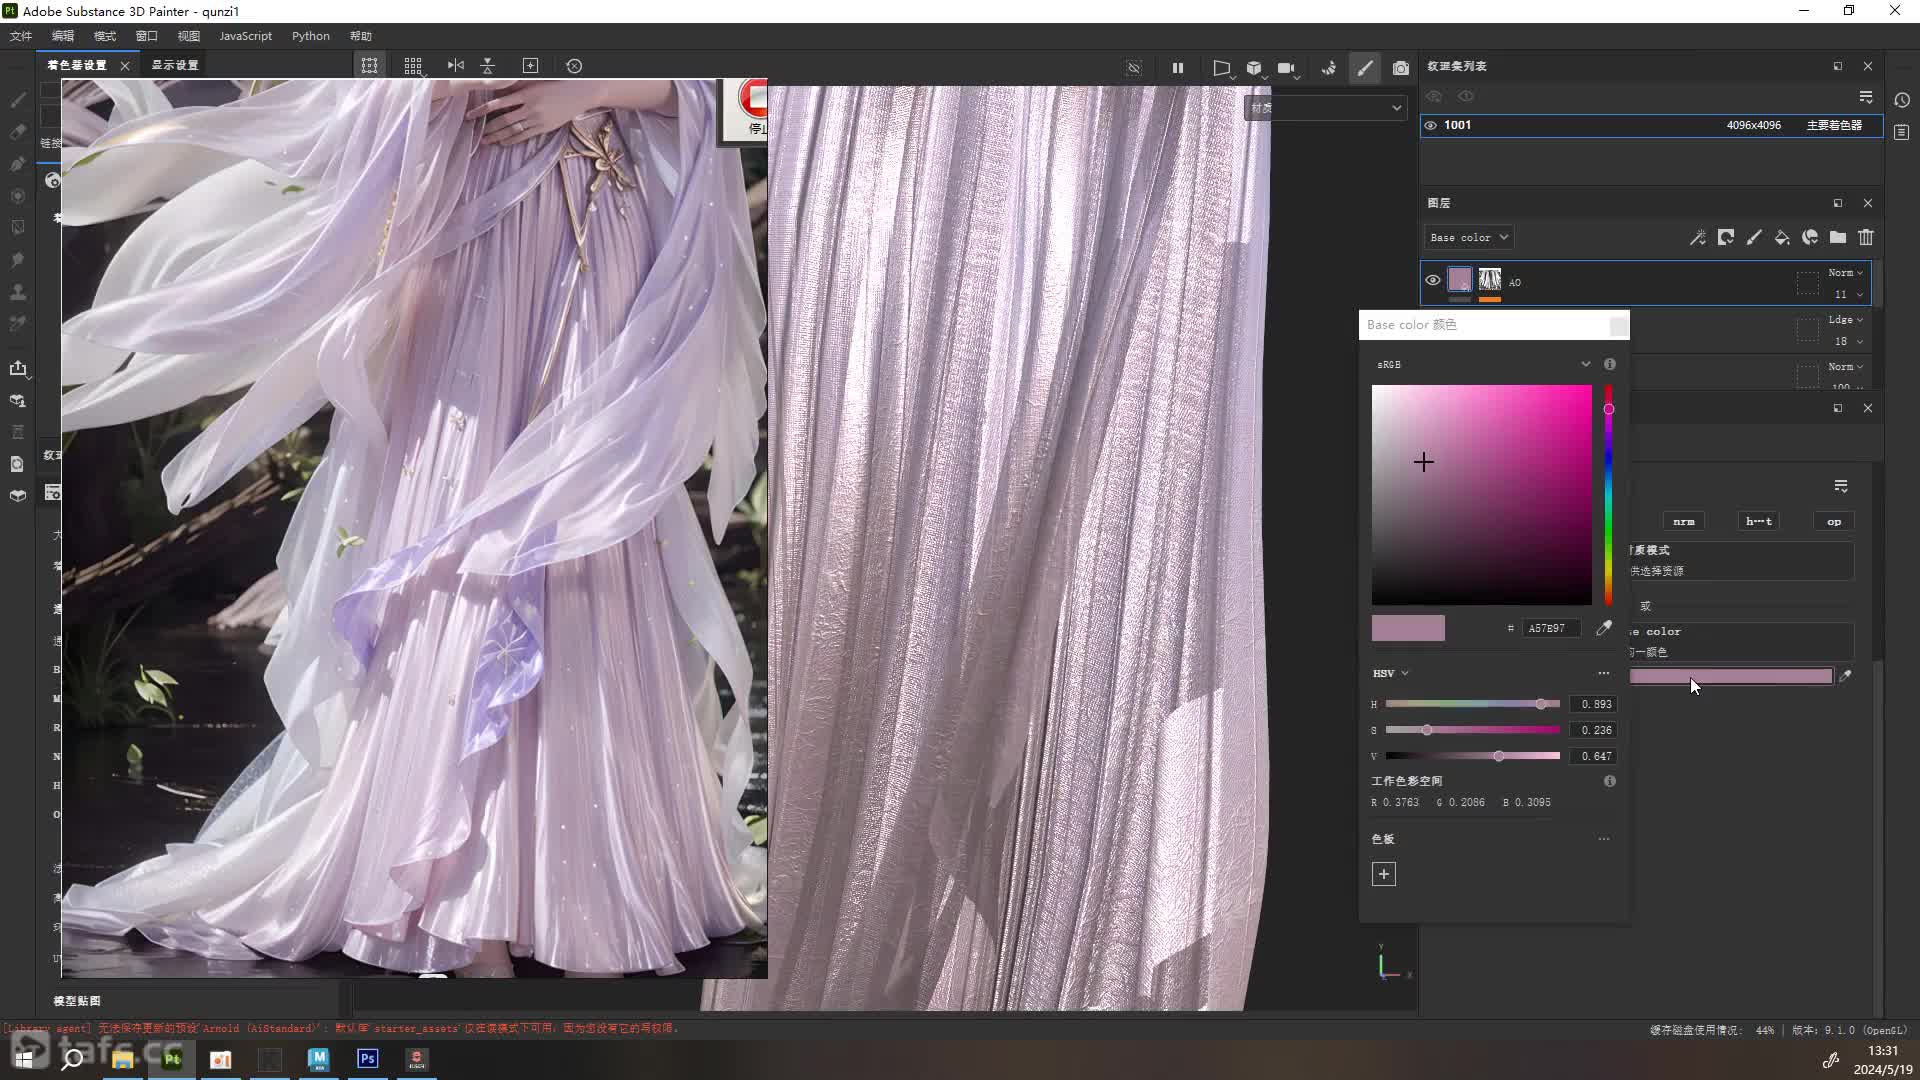
Task: Open the material dropdown in viewport top
Action: point(1325,108)
